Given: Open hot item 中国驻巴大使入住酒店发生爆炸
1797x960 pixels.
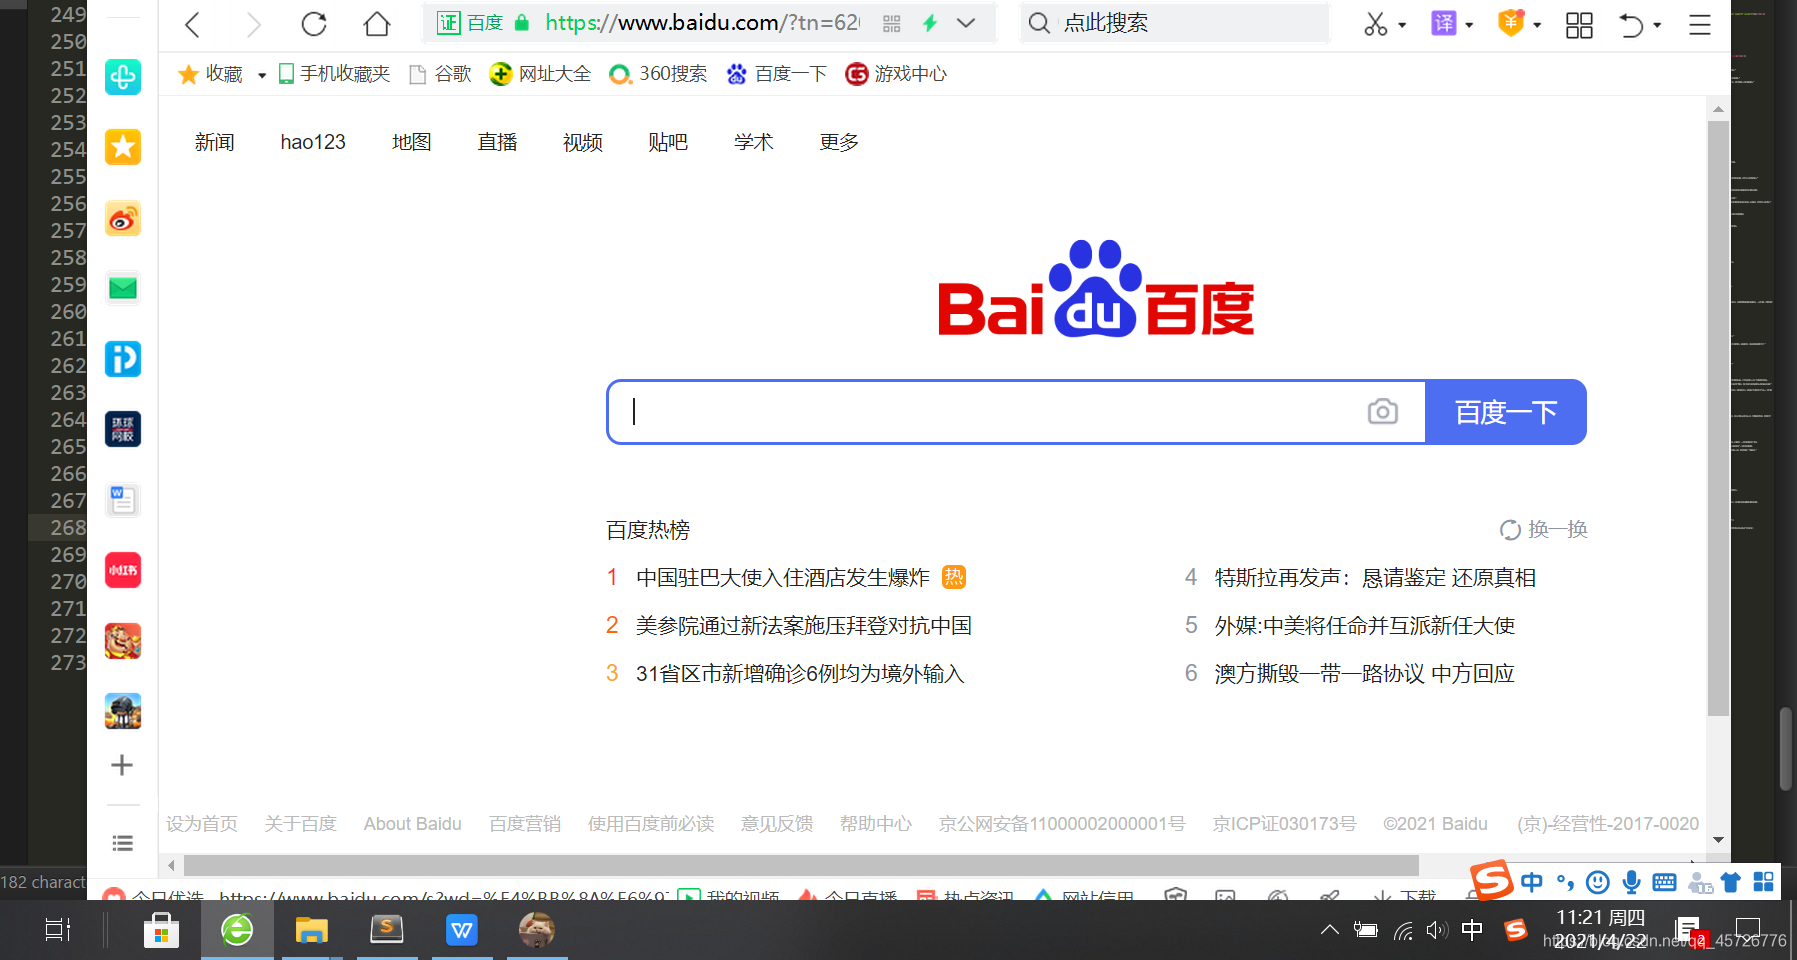Looking at the screenshot, I should (783, 578).
